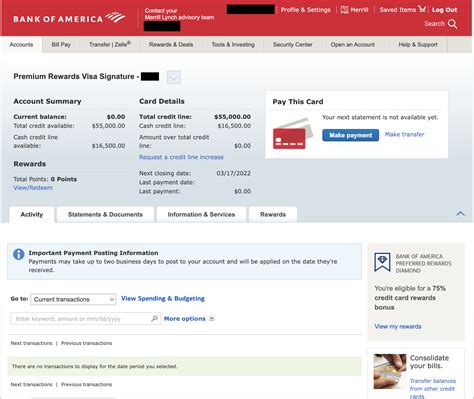Switch to the Statements & Documents tab
This screenshot has height=399, width=474.
[105, 214]
